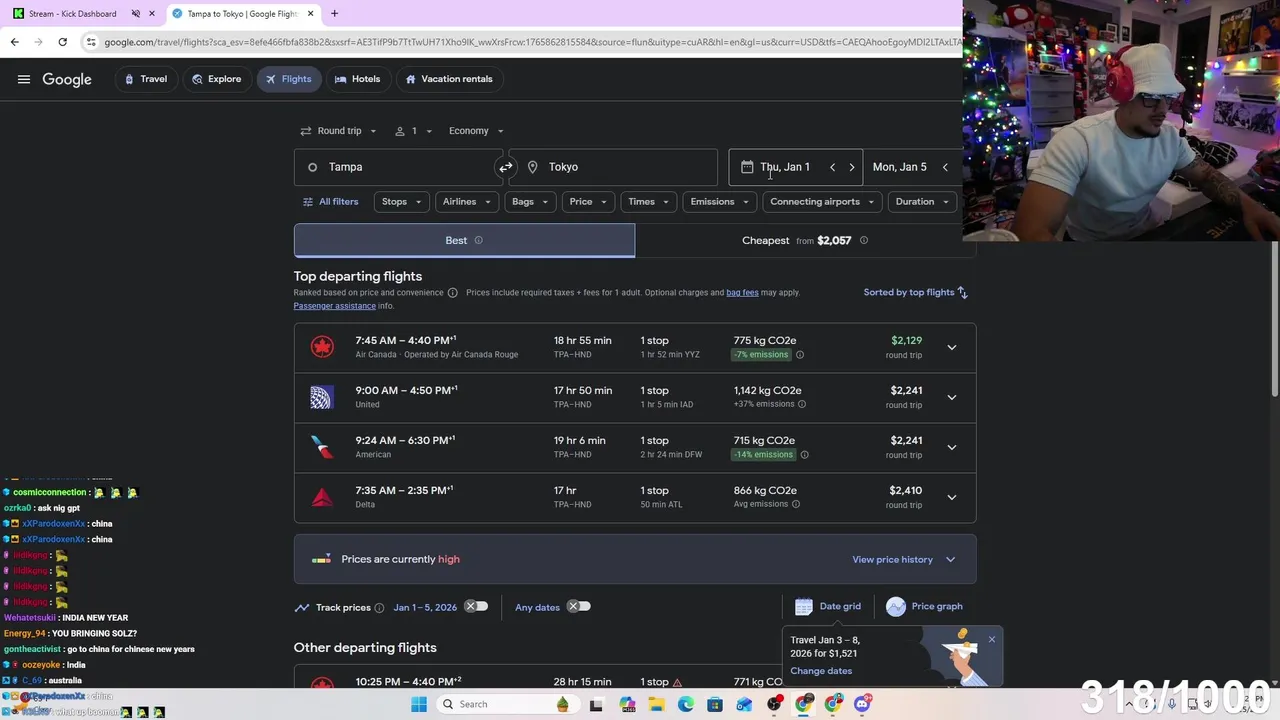Open Discord from the taskbar
The width and height of the screenshot is (1280, 720).
pos(862,704)
